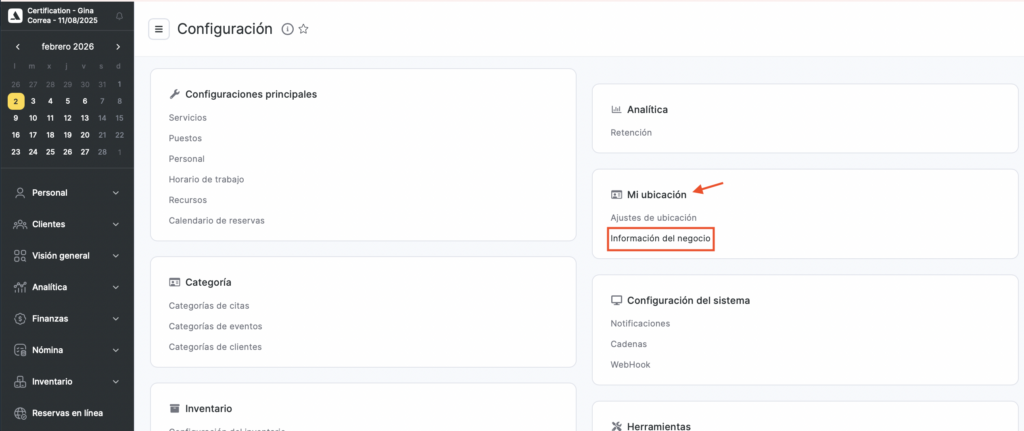Go to previous month in calendar

point(17,47)
